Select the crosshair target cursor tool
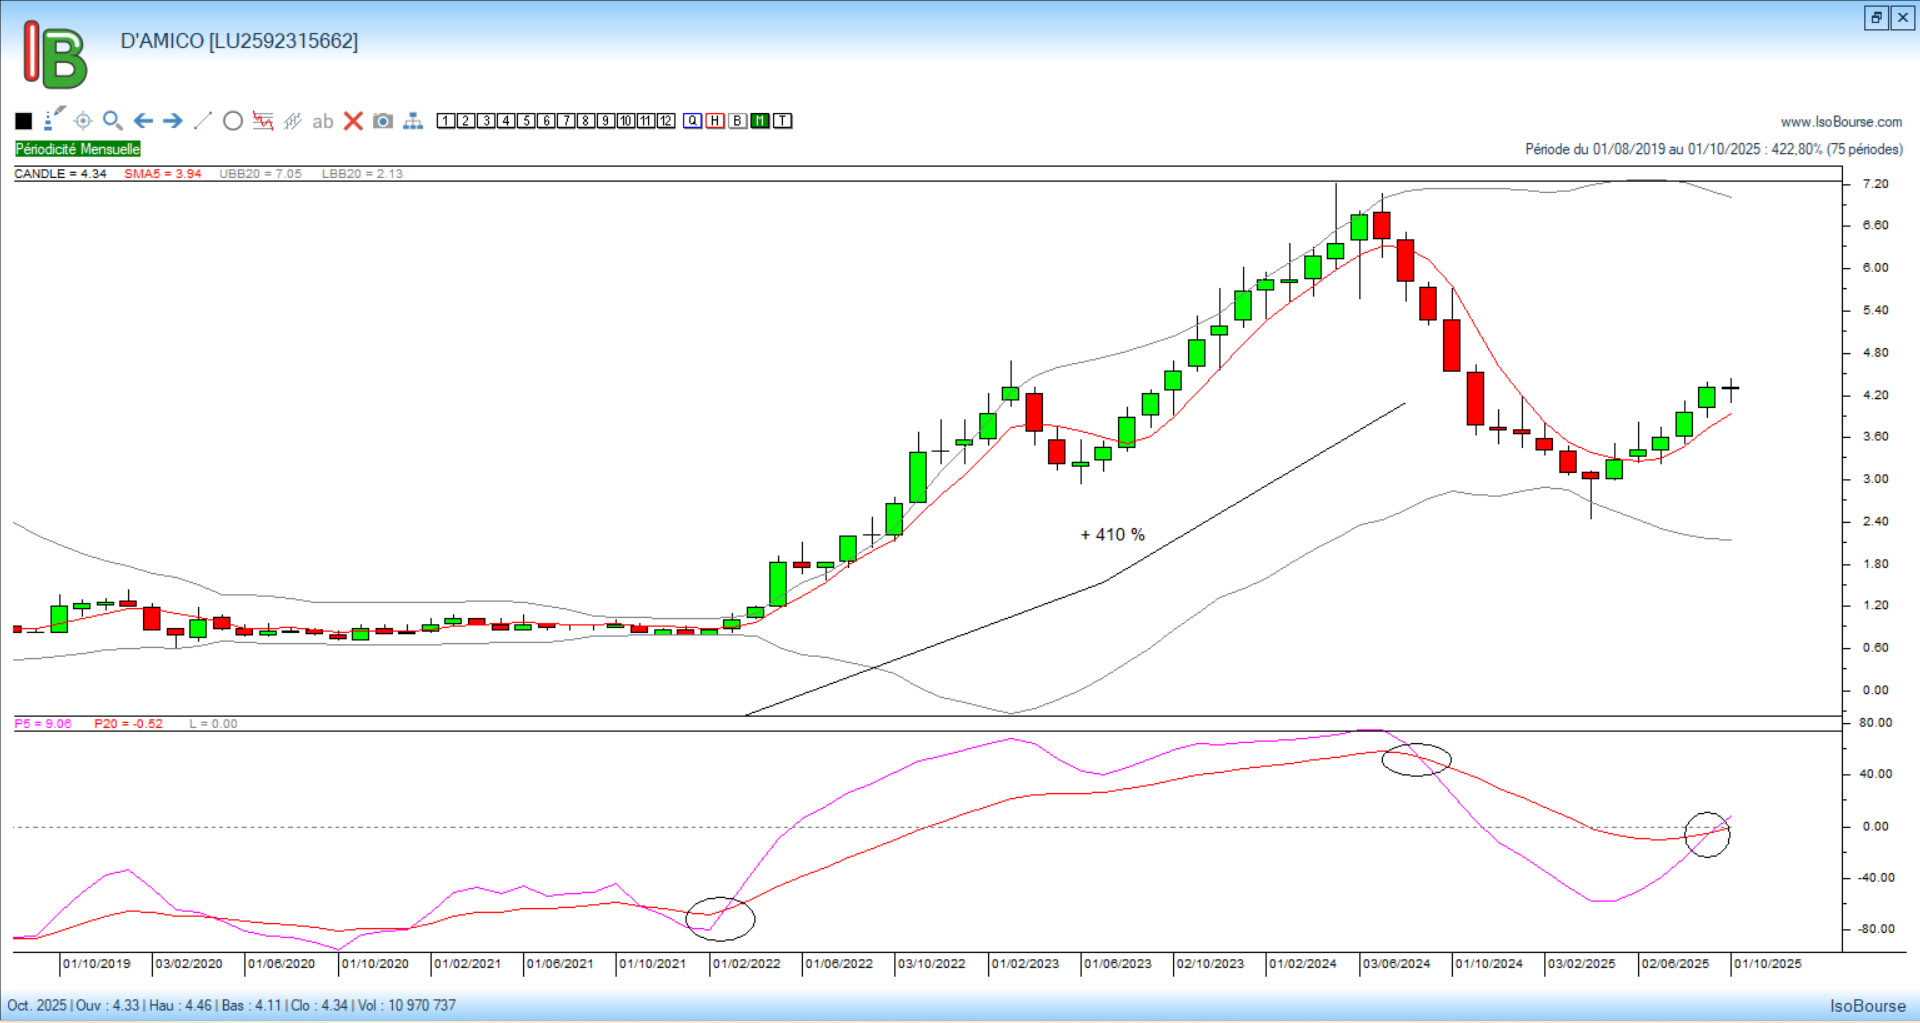Viewport: 1920px width, 1023px height. tap(83, 121)
